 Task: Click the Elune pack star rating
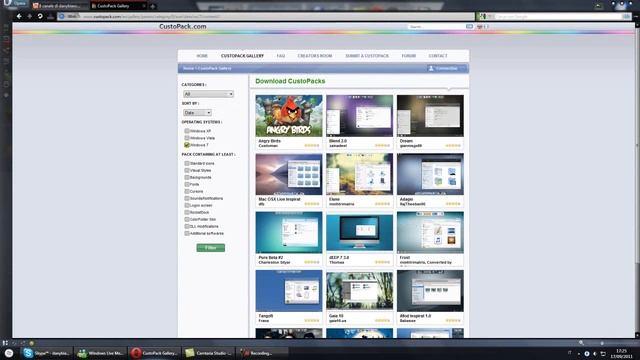pos(382,204)
